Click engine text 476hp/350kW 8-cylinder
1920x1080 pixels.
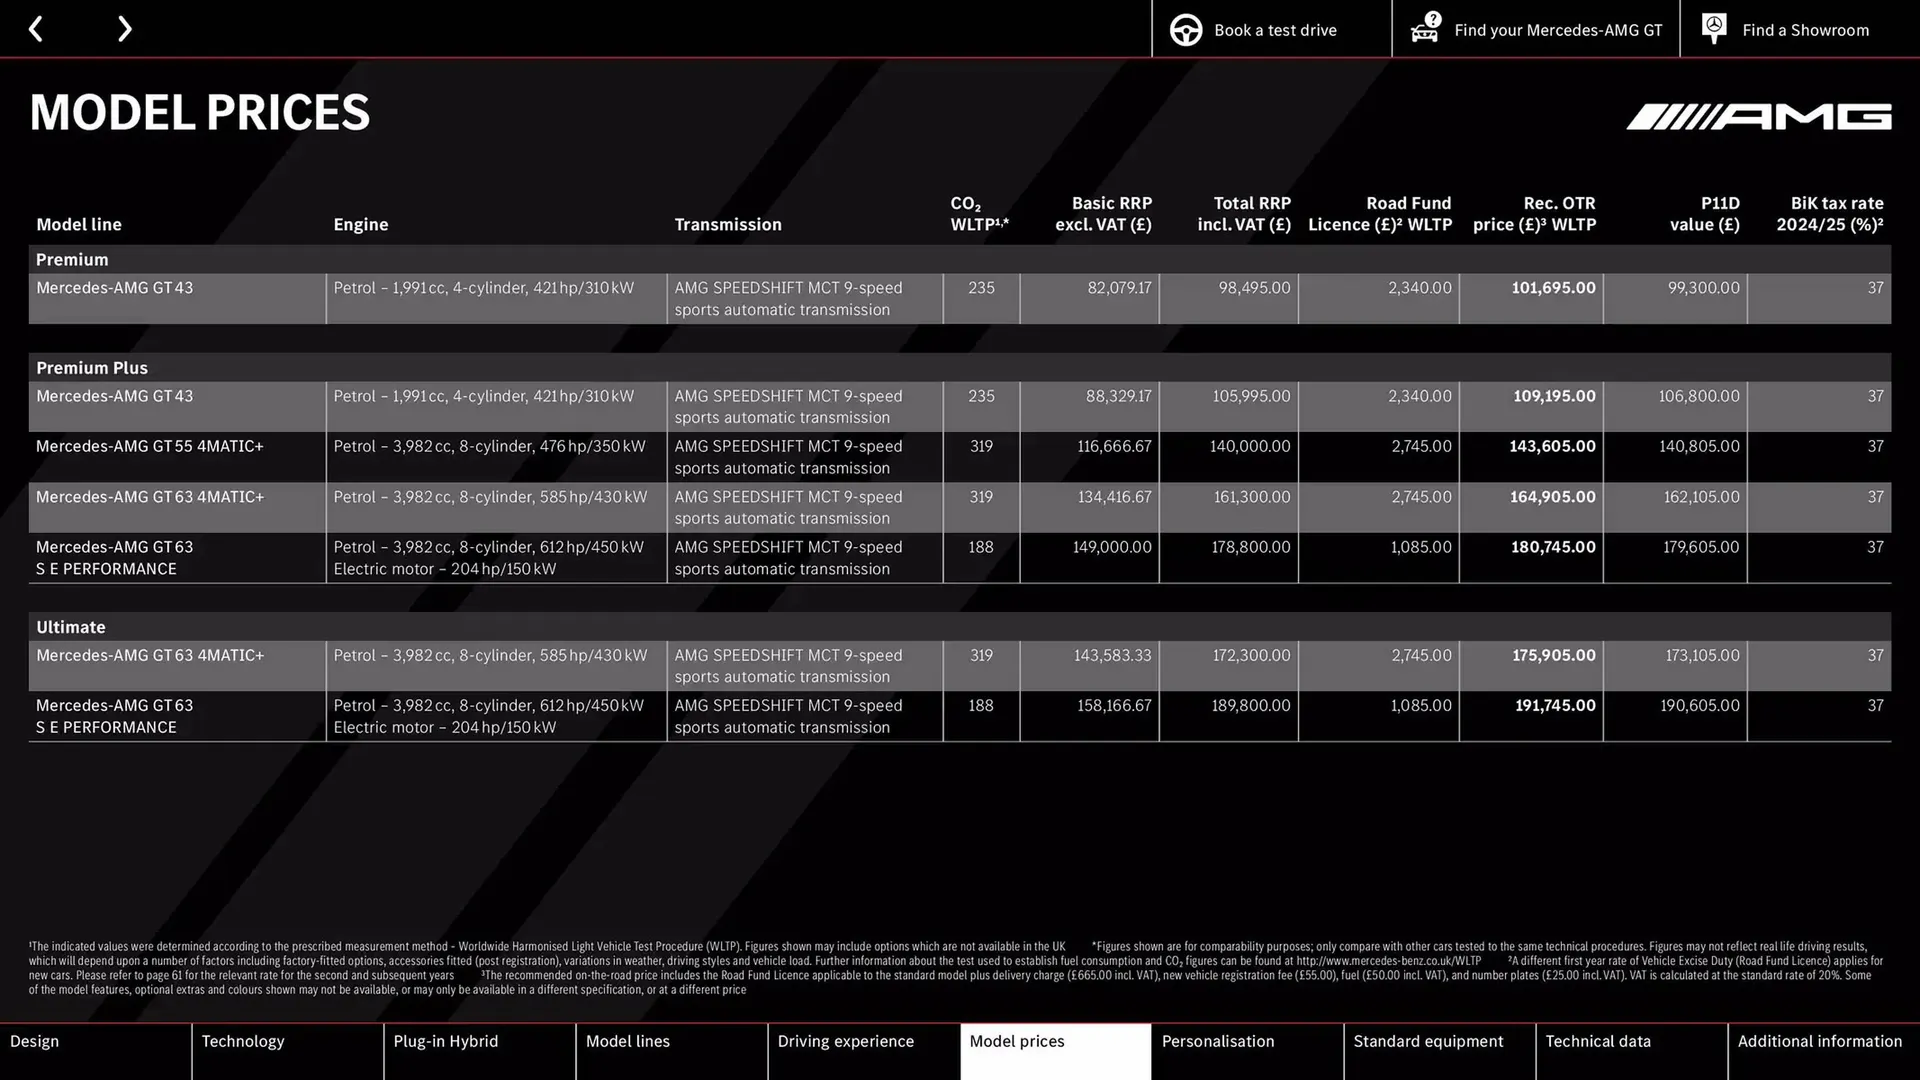490,446
